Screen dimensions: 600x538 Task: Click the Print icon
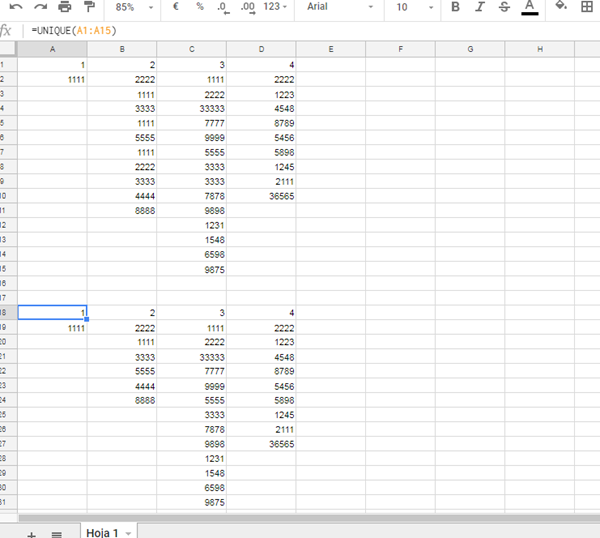coord(65,7)
